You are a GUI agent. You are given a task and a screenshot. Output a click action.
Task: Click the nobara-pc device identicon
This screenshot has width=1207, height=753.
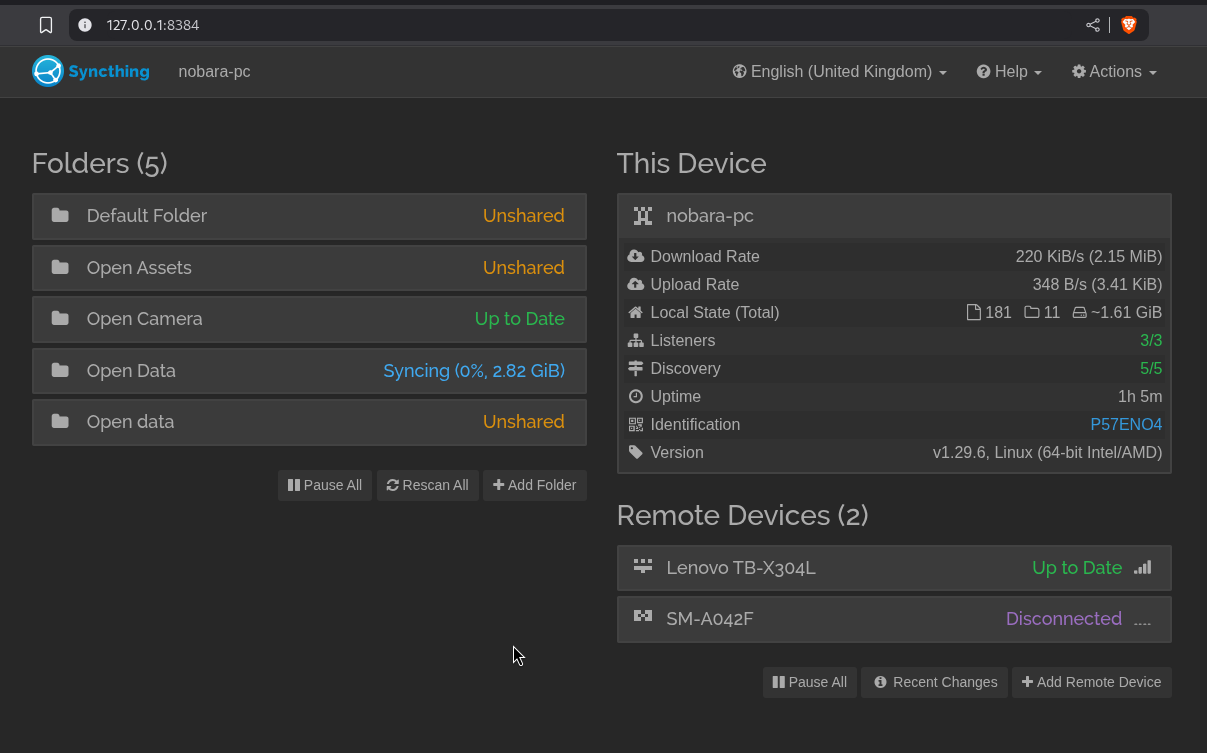pos(643,215)
